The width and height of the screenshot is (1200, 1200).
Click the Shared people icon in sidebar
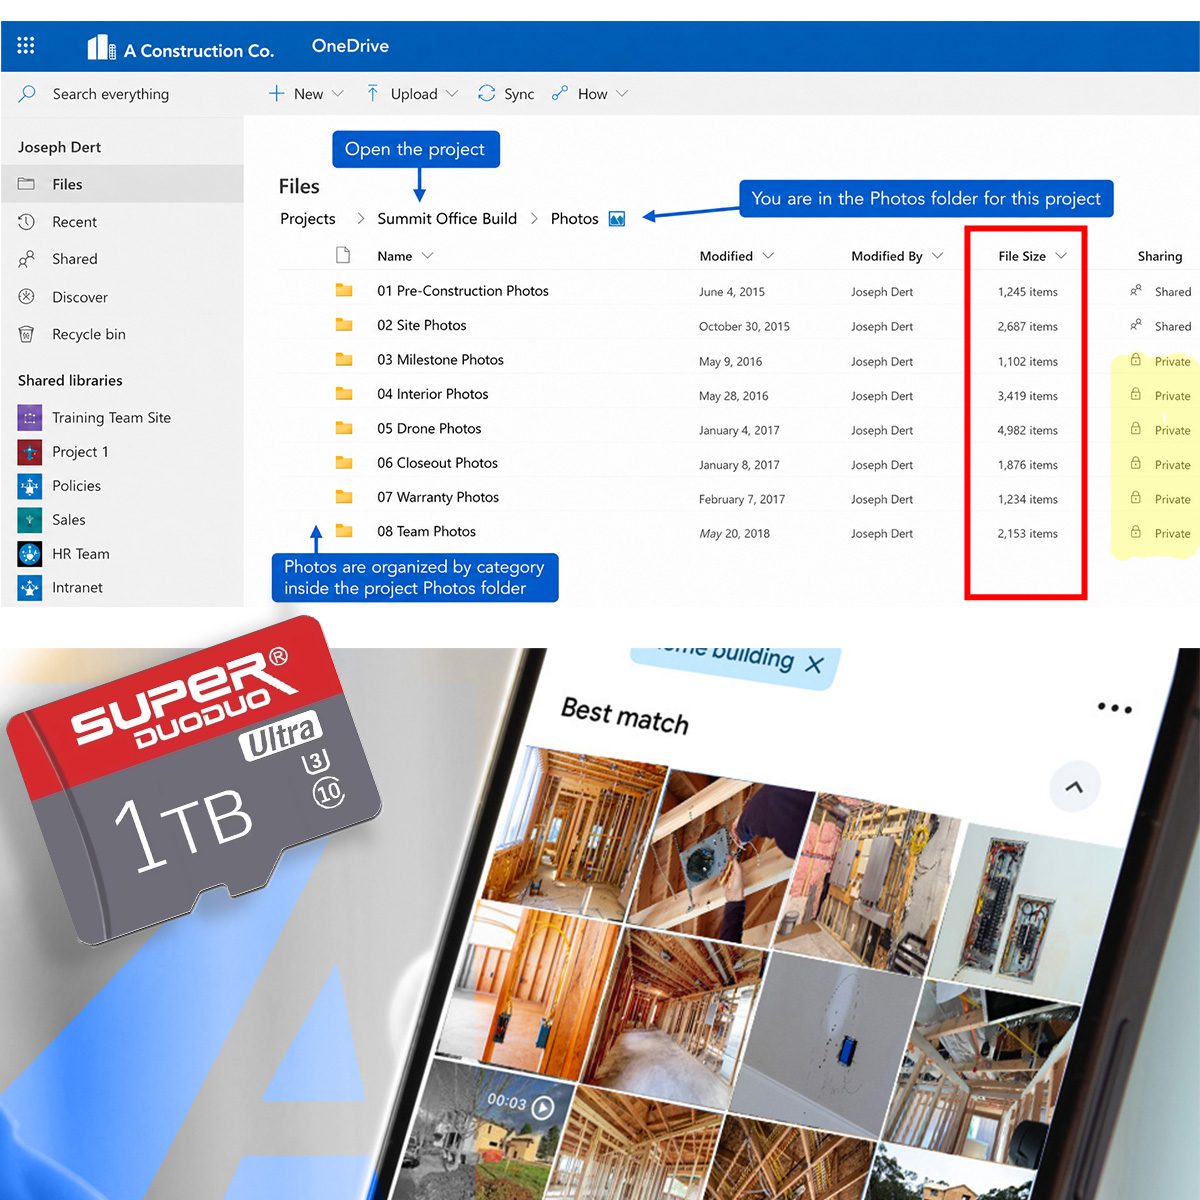[x=27, y=259]
